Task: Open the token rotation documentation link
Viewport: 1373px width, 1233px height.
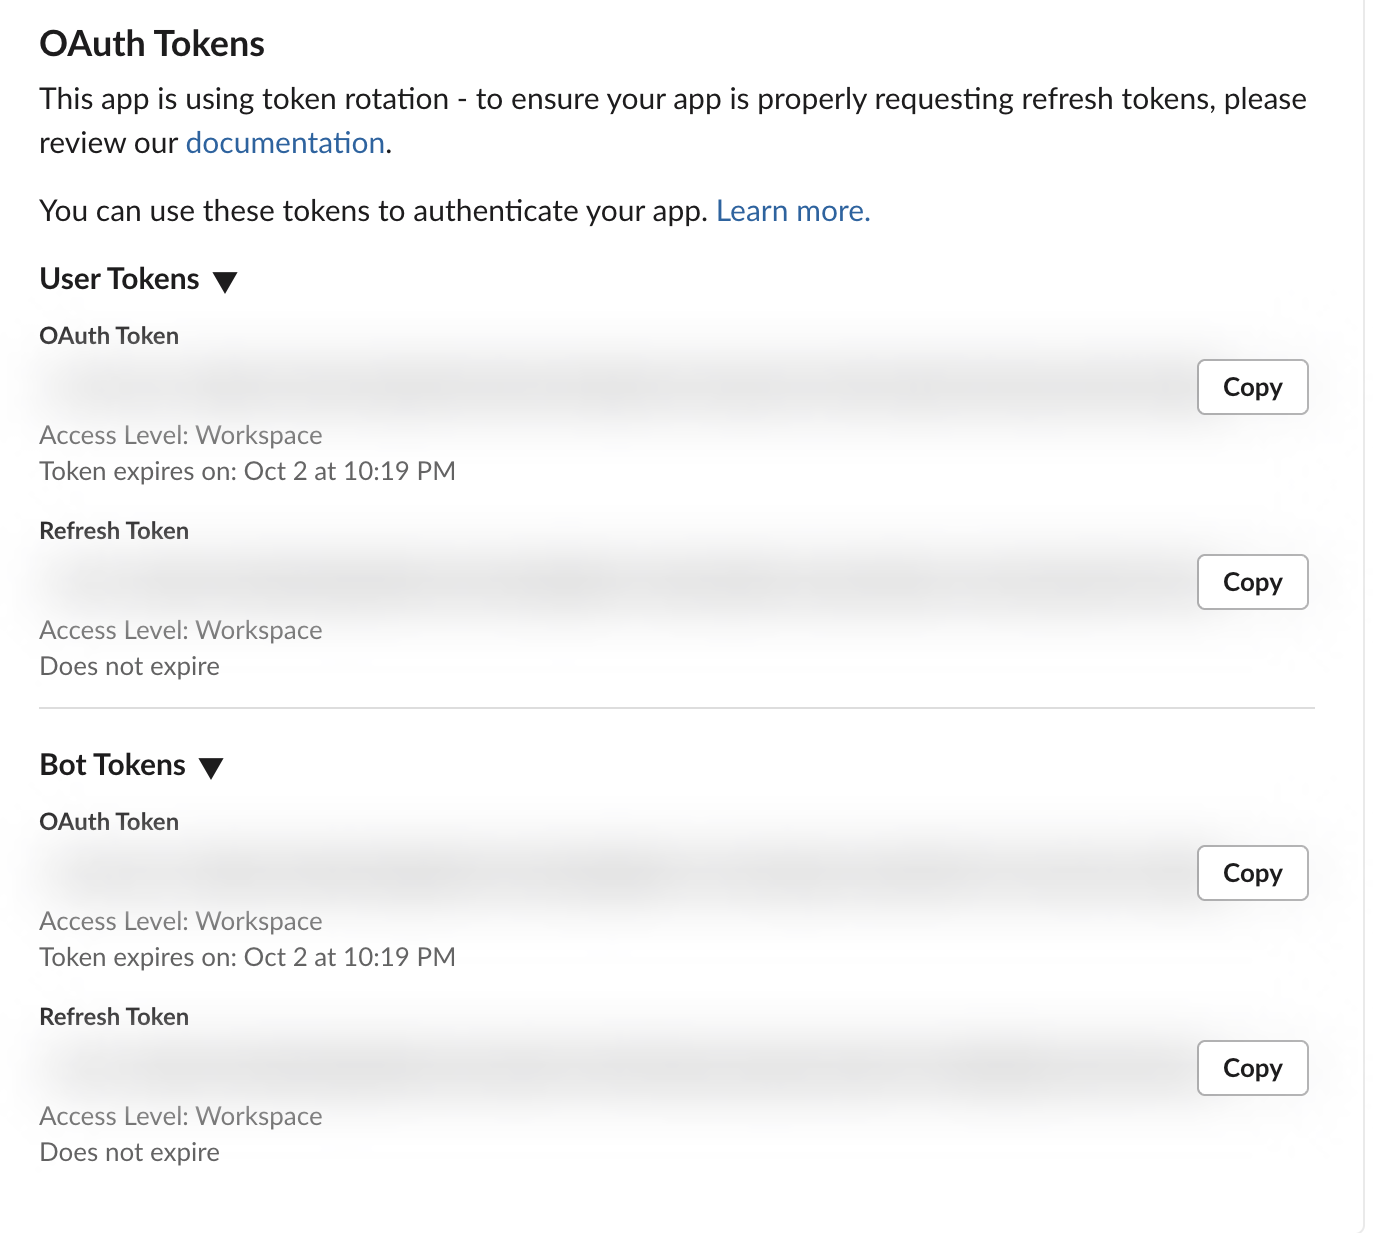Action: tap(285, 143)
